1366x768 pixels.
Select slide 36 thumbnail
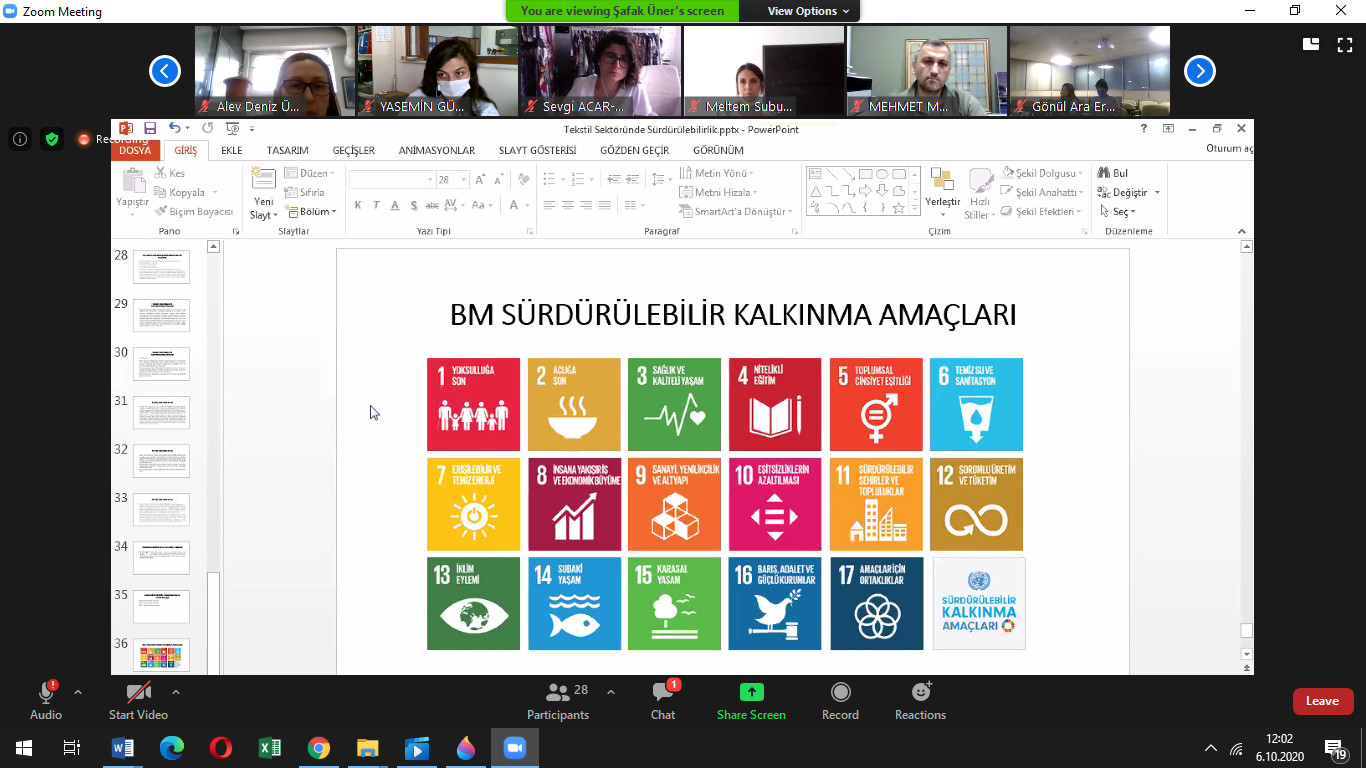click(x=161, y=655)
